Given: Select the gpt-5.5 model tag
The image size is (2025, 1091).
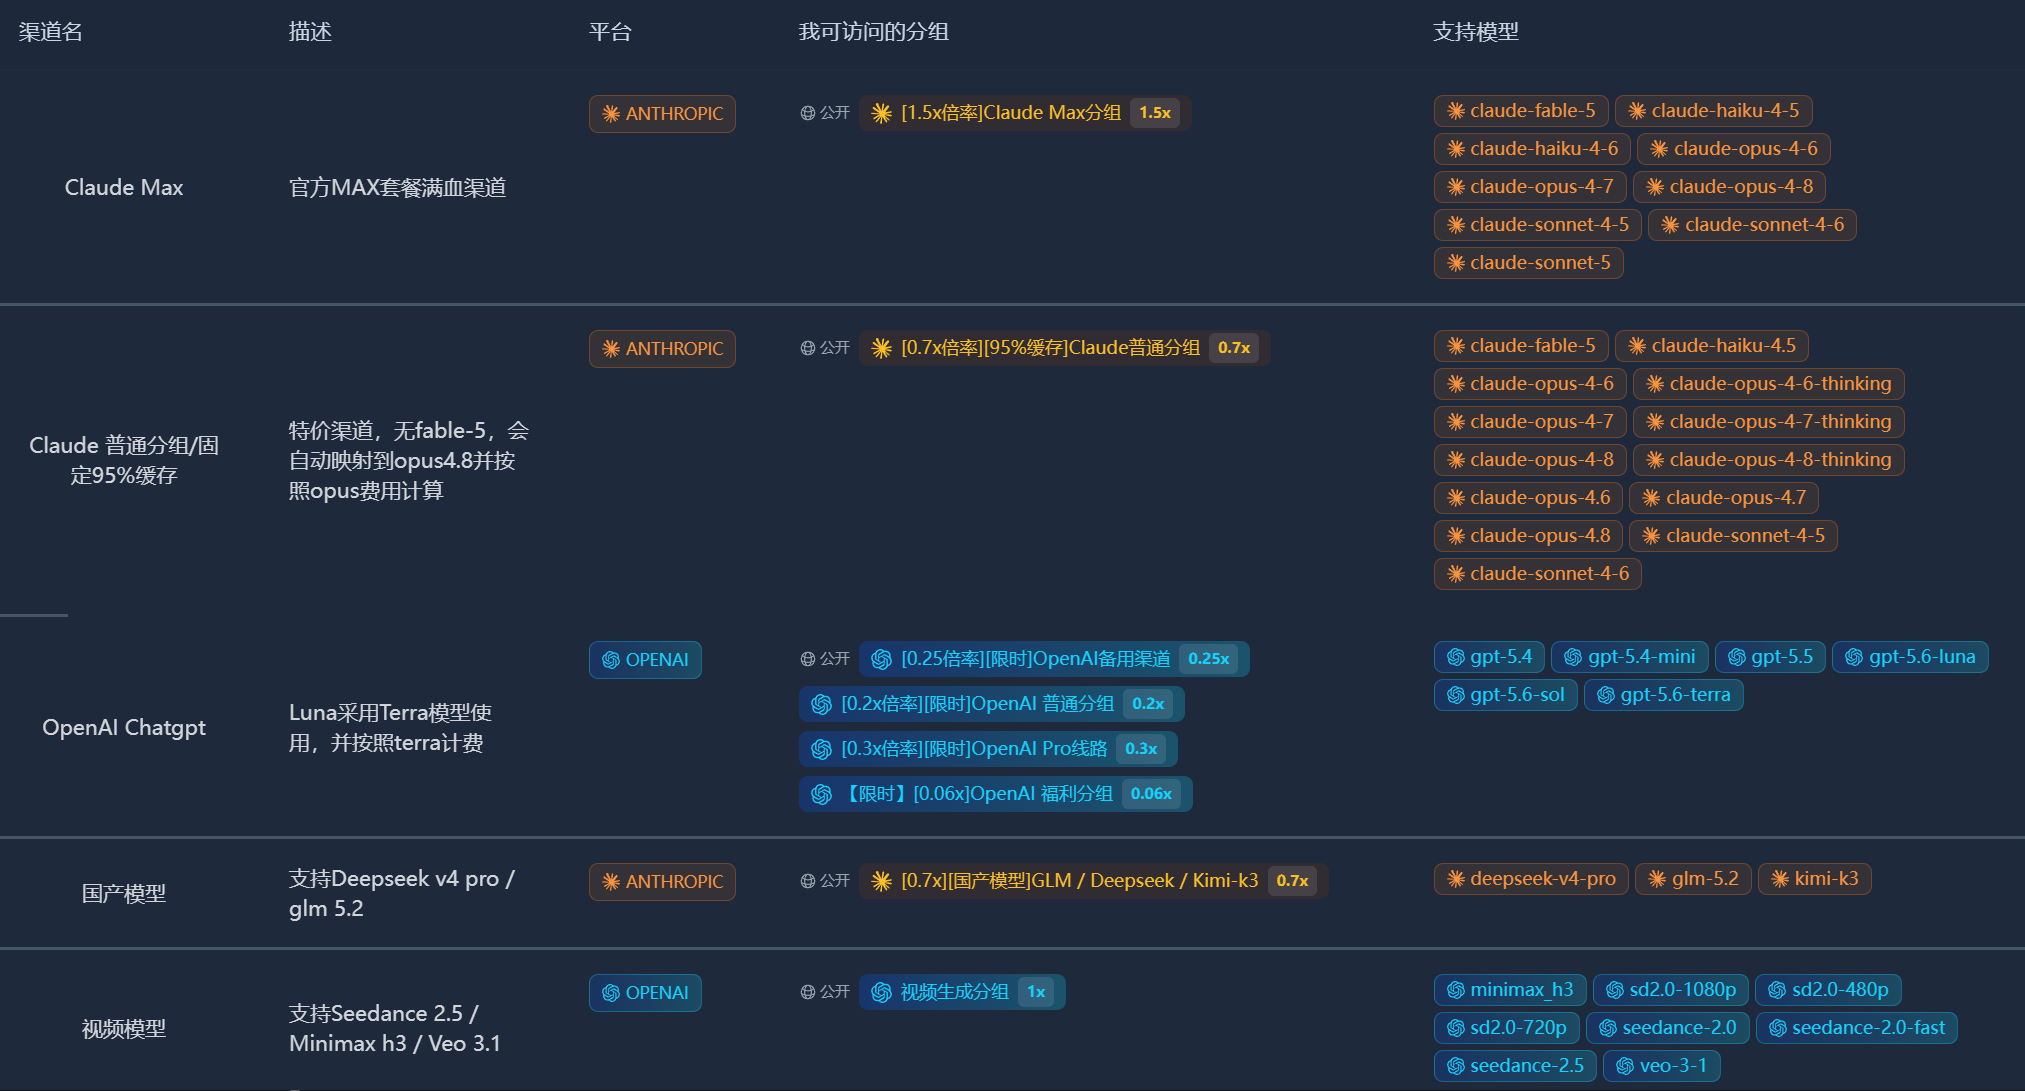Looking at the screenshot, I should 1770,657.
